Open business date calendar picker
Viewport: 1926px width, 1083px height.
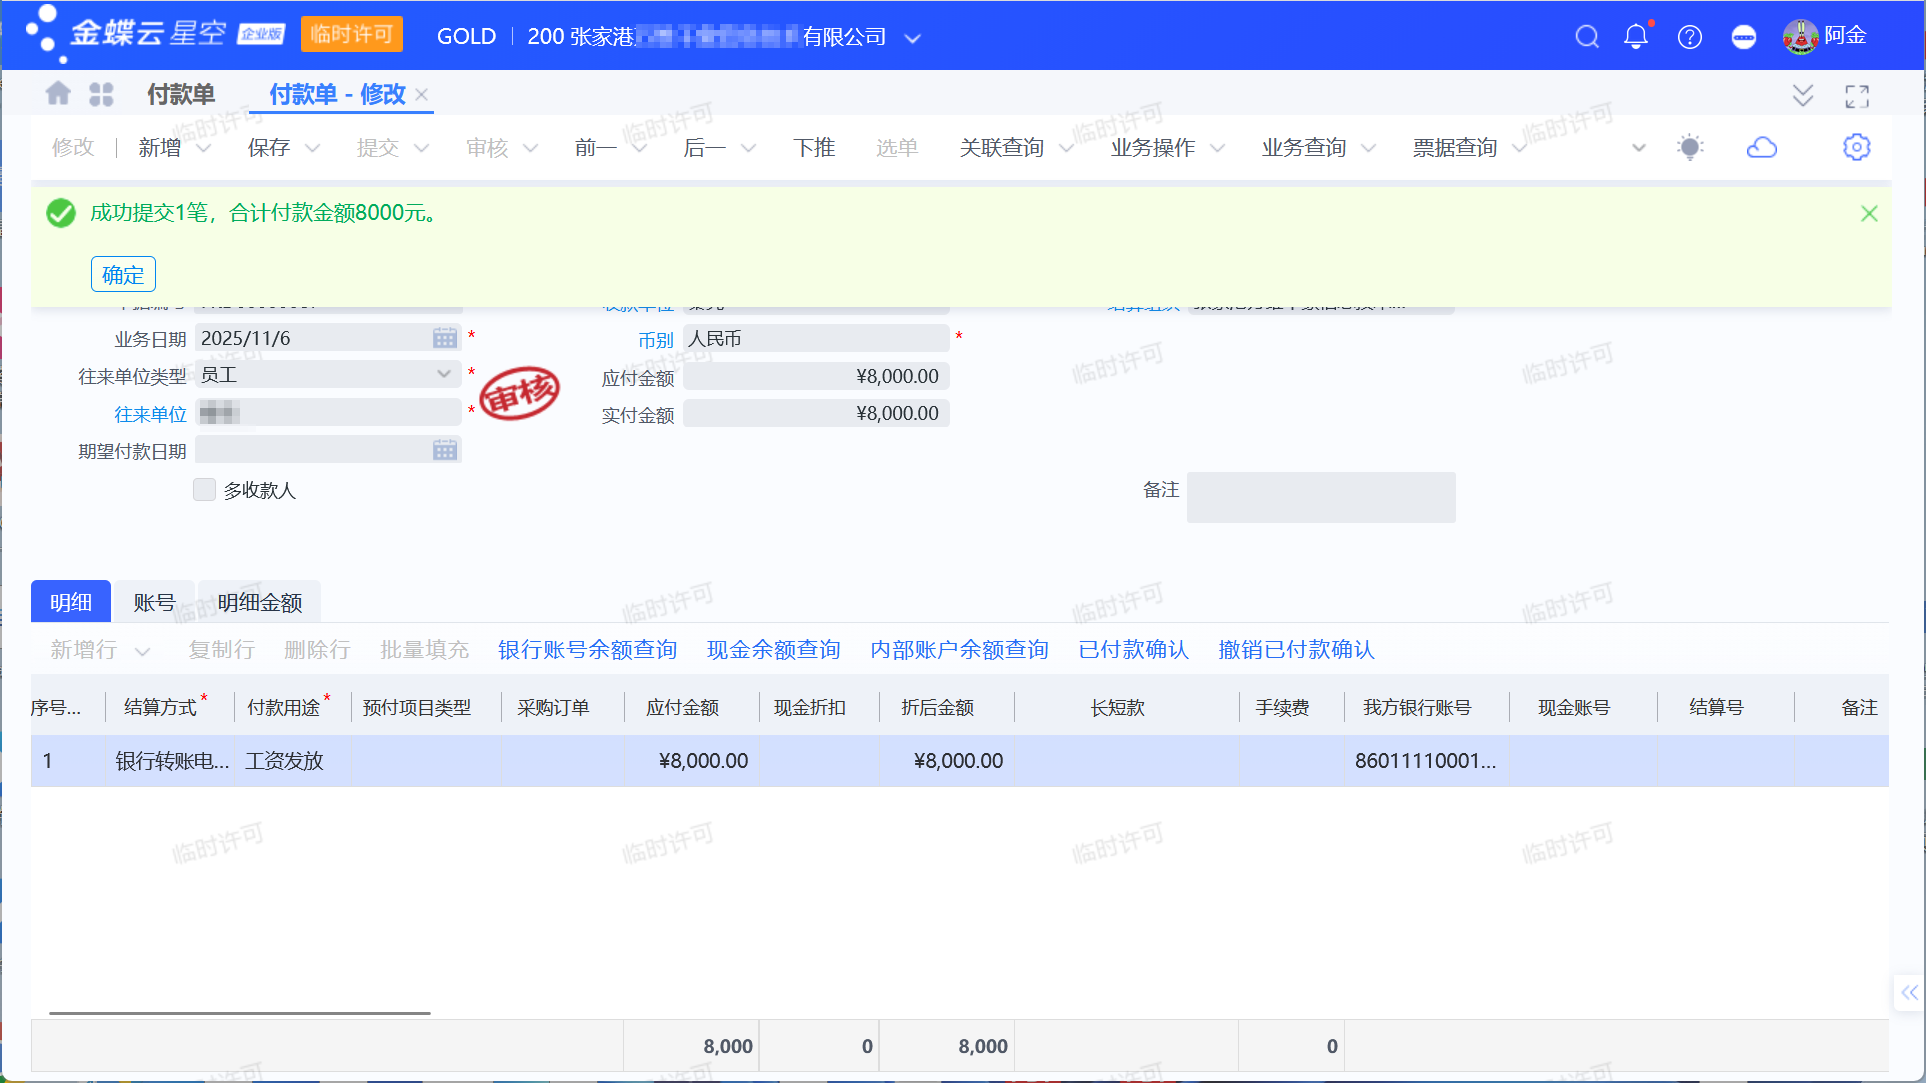pyautogui.click(x=445, y=338)
